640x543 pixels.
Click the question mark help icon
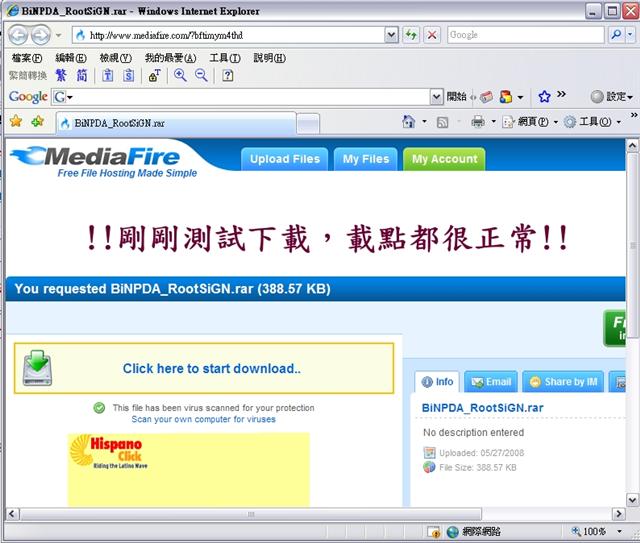228,75
